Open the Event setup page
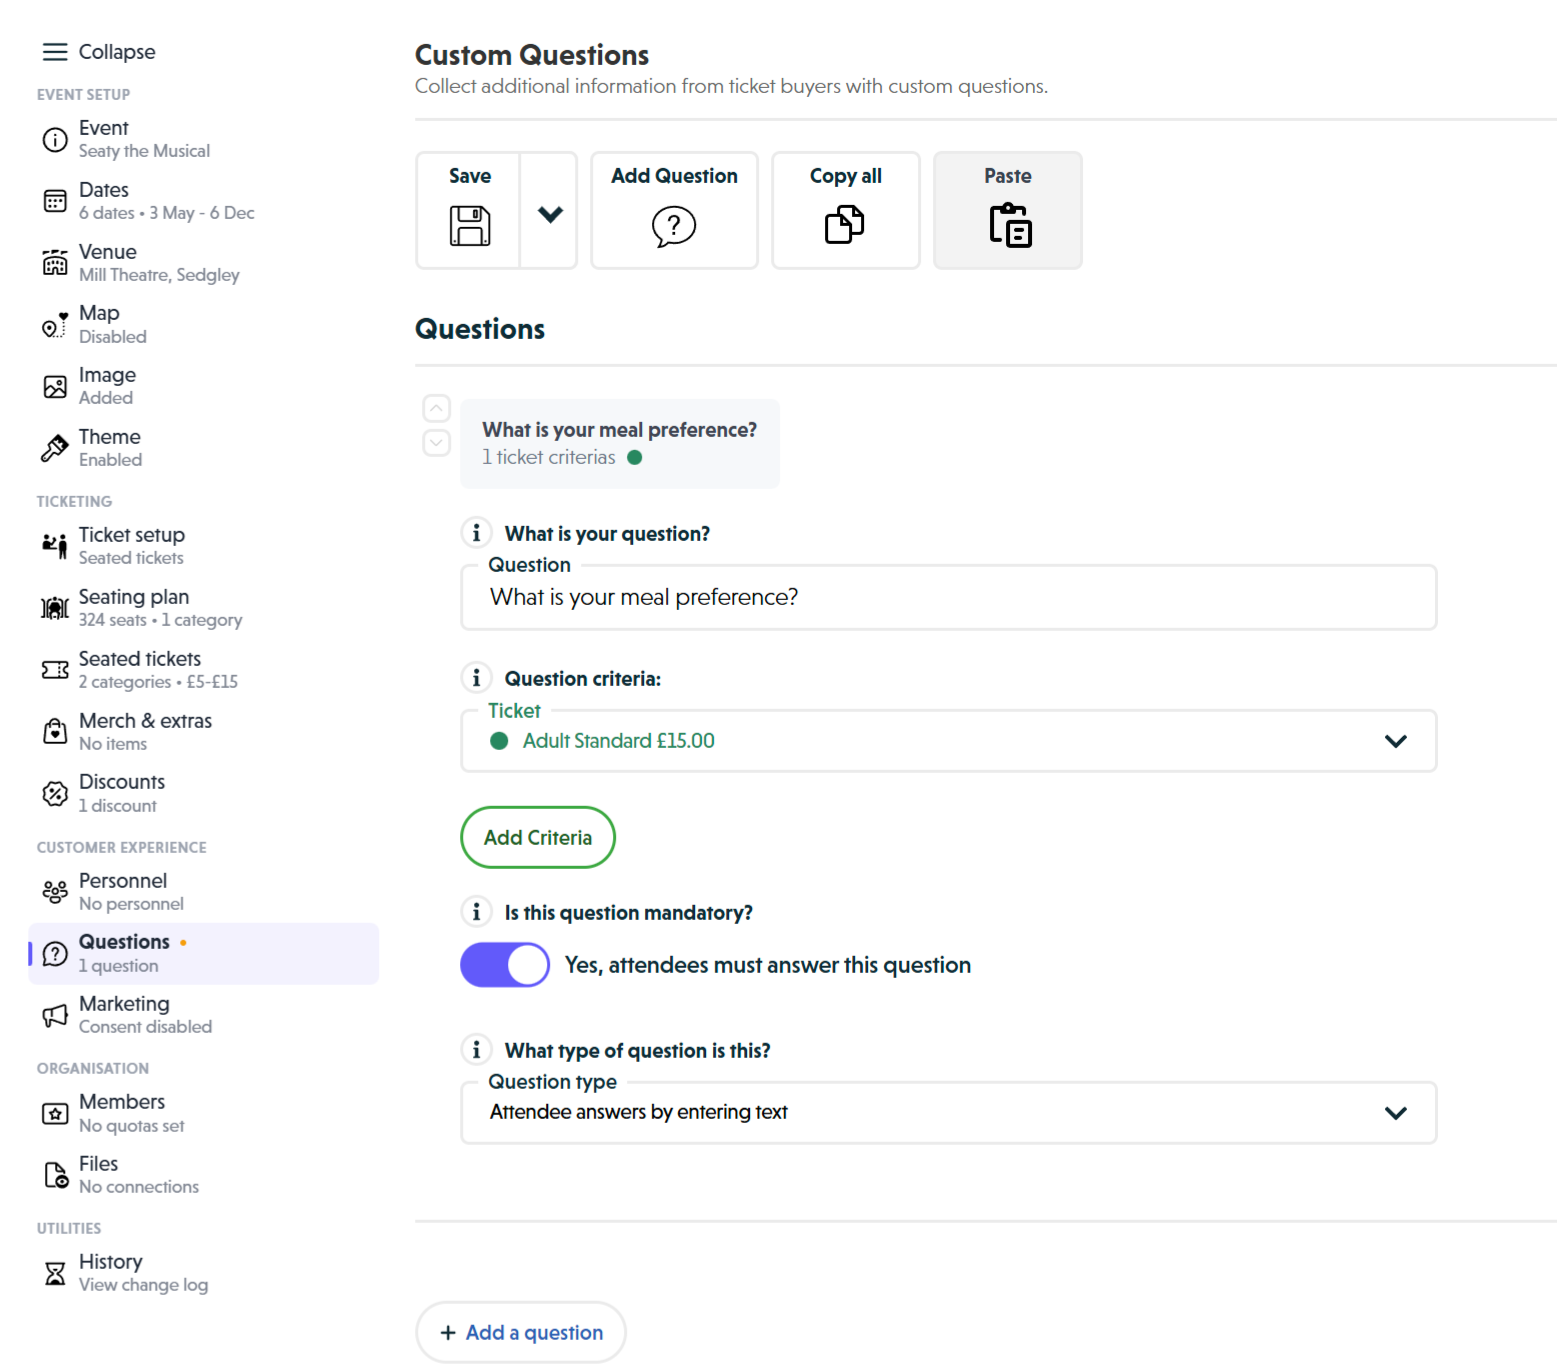The height and width of the screenshot is (1372, 1557). pyautogui.click(x=104, y=138)
